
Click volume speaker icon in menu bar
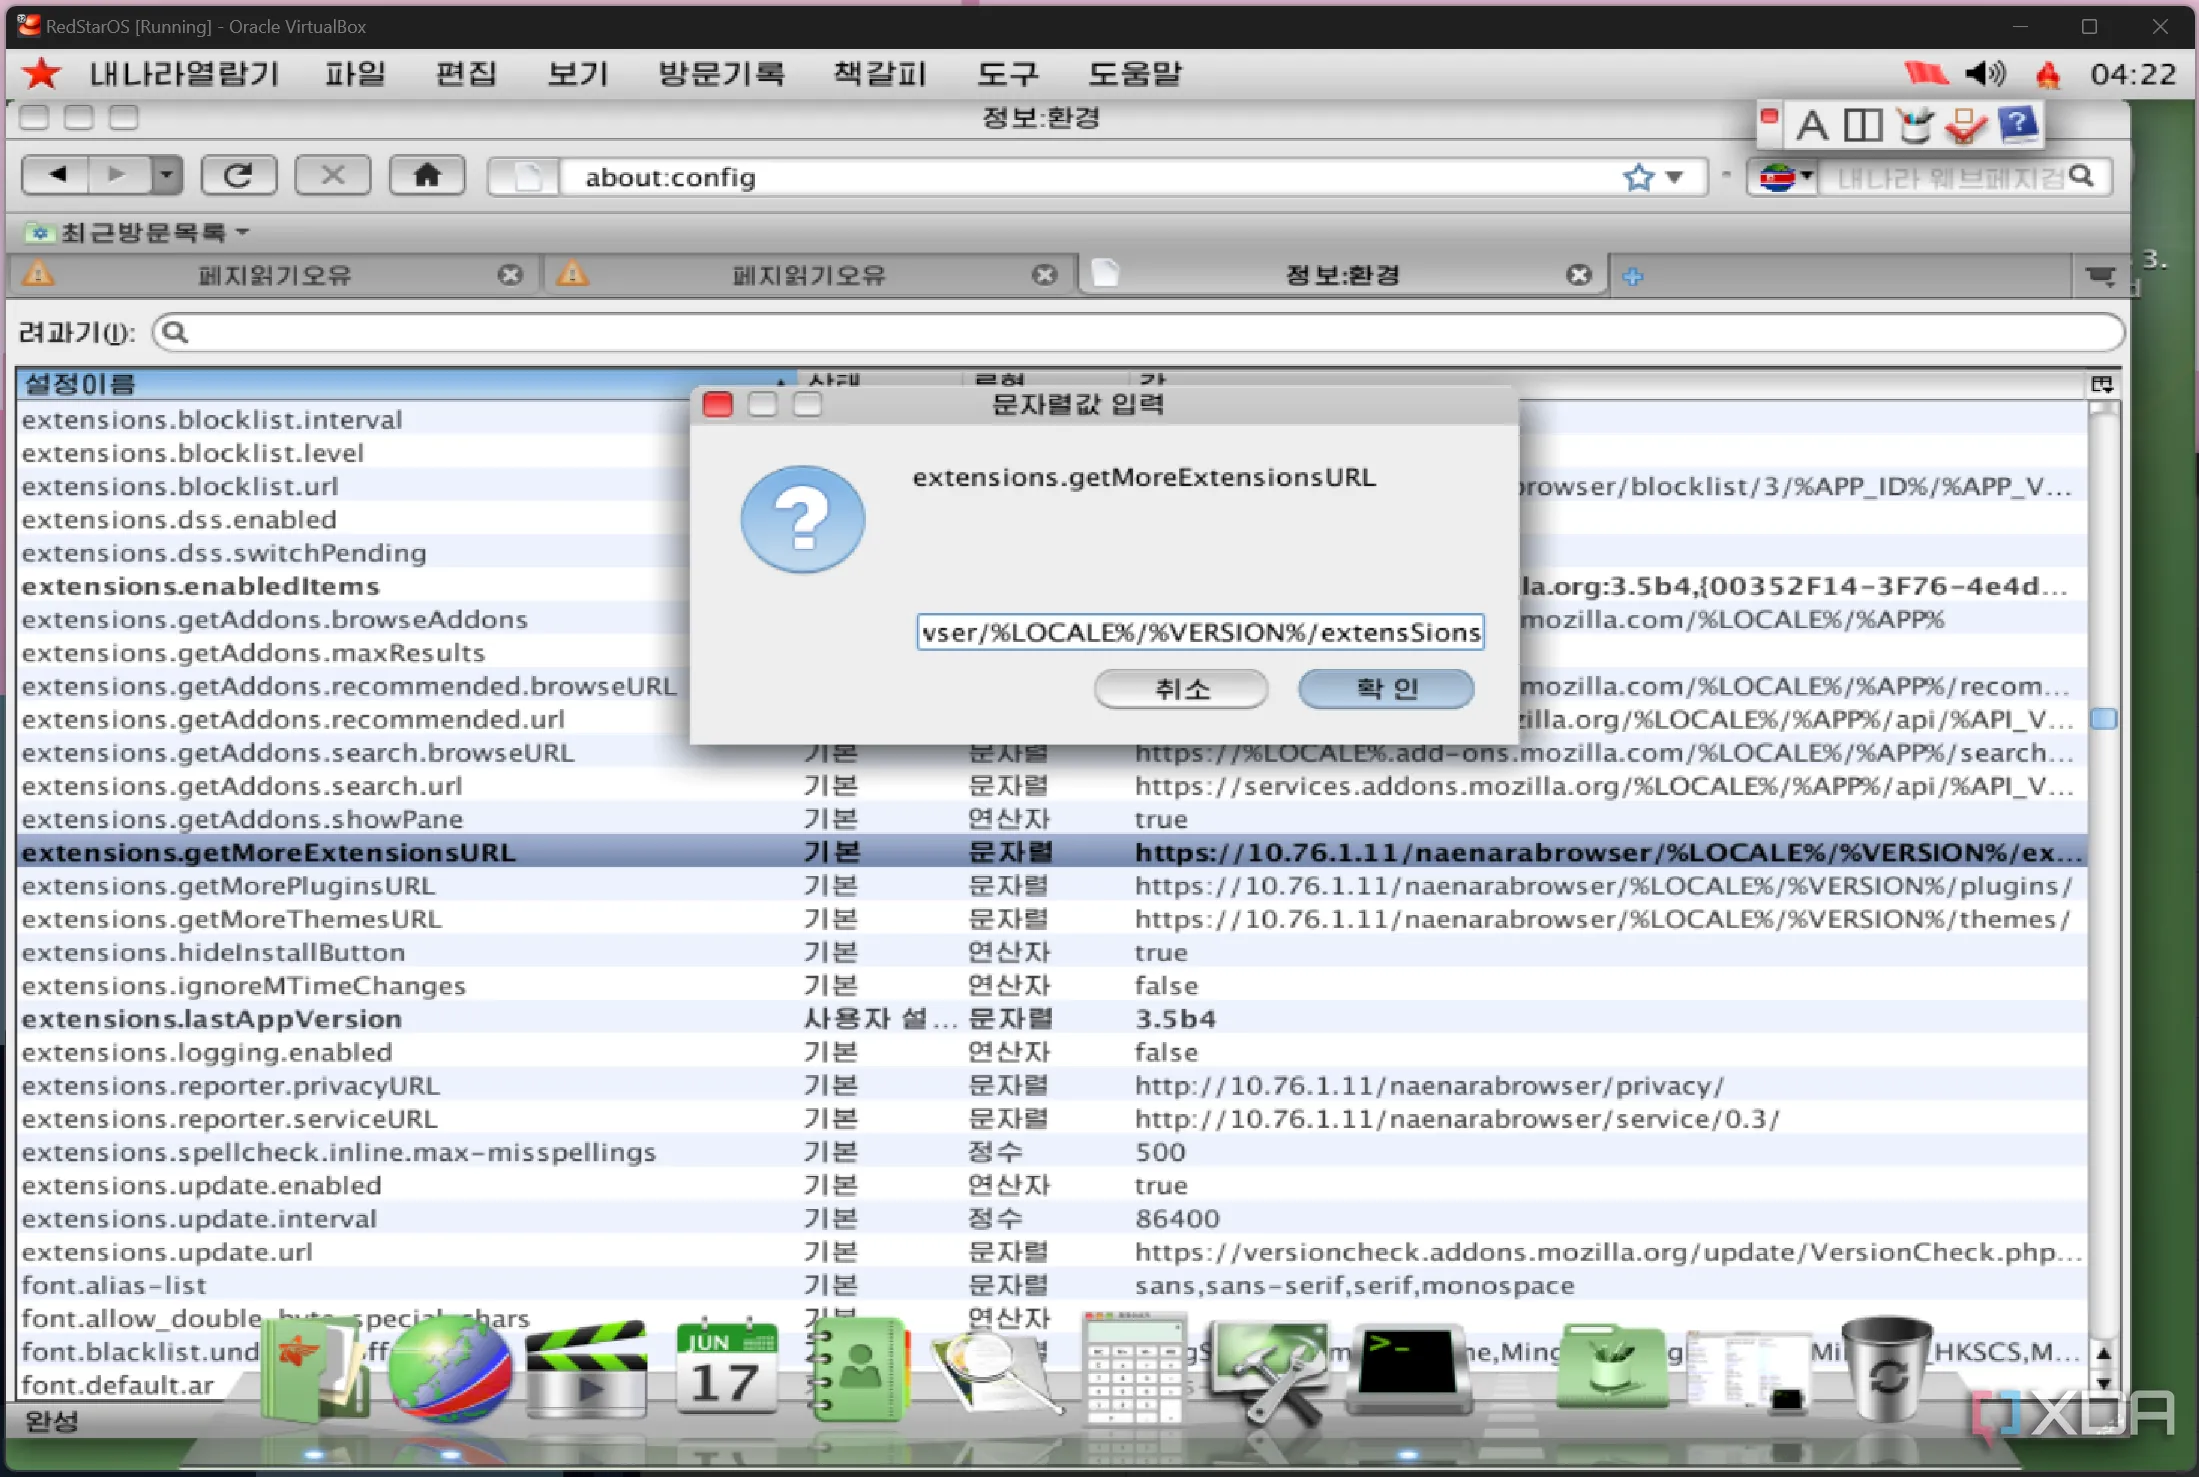[1984, 73]
